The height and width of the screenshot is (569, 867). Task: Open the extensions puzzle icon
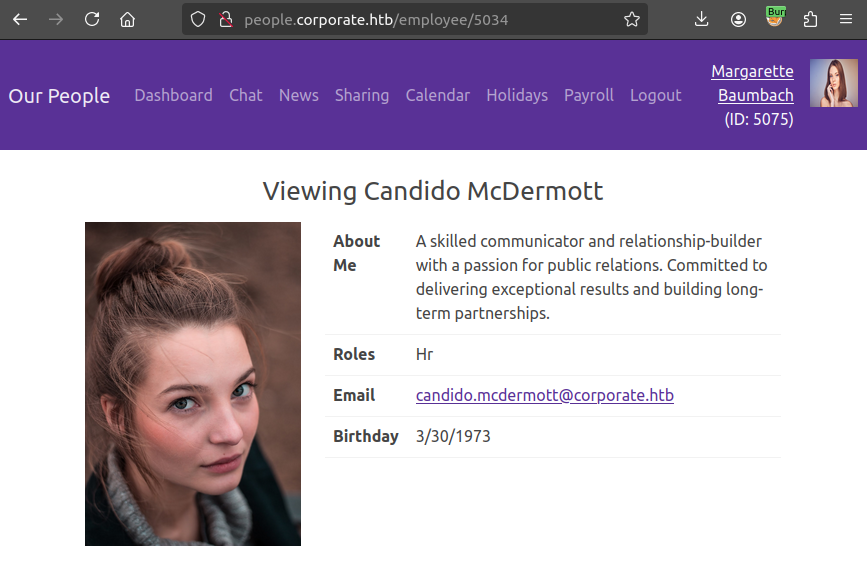810,19
